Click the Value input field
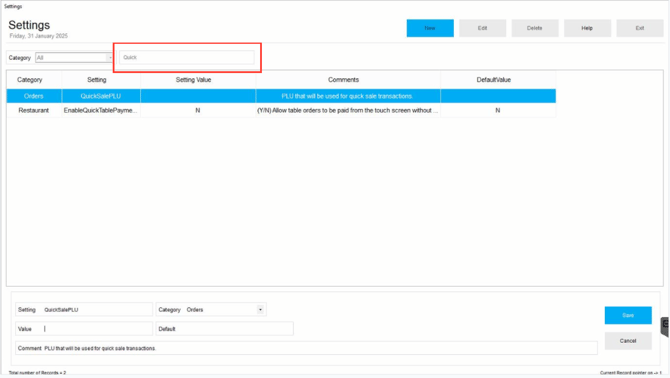The image size is (670, 378). (x=84, y=329)
